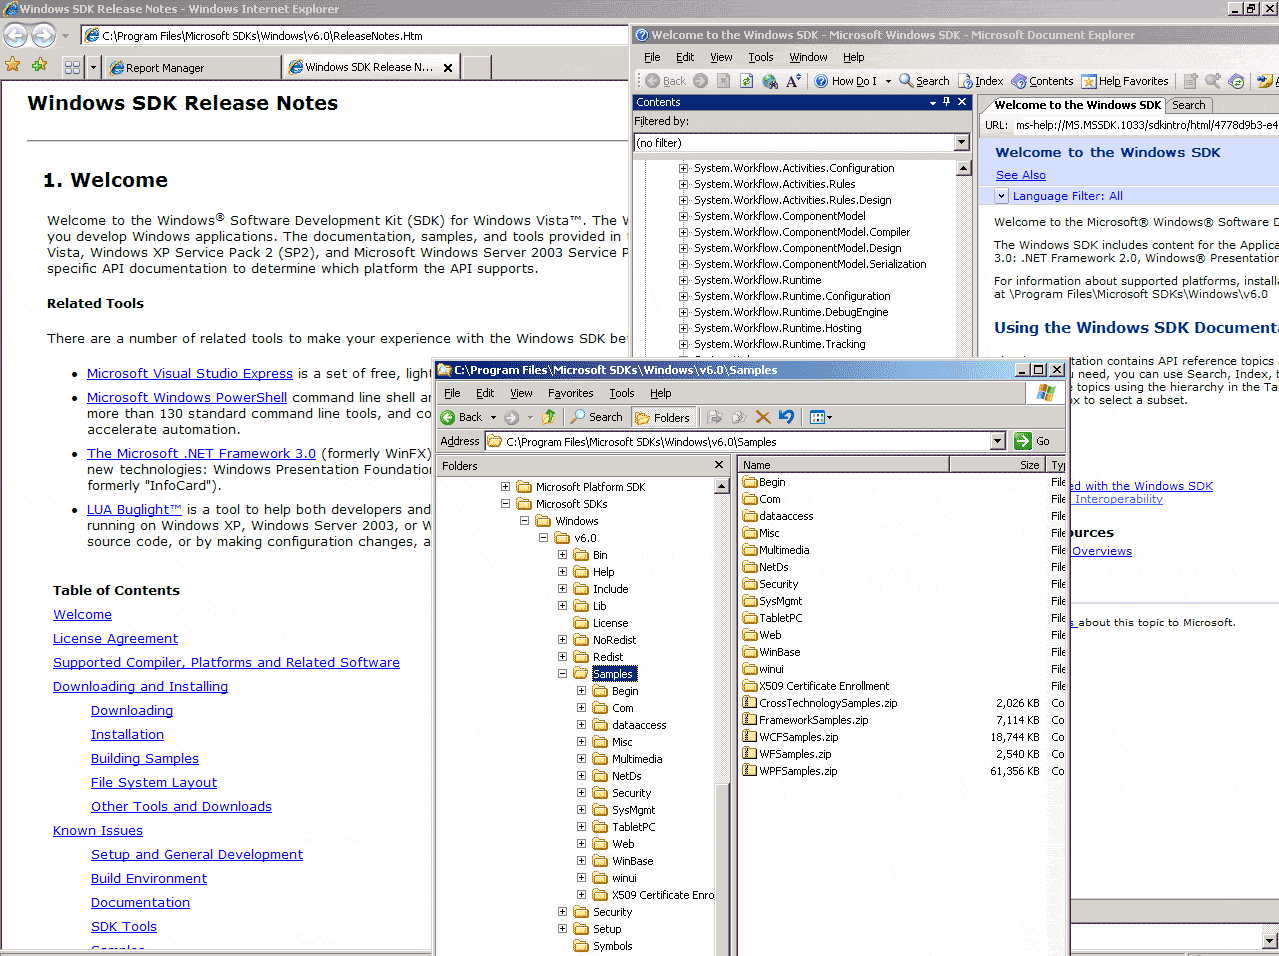
Task: Click the Name column header
Action: click(843, 465)
